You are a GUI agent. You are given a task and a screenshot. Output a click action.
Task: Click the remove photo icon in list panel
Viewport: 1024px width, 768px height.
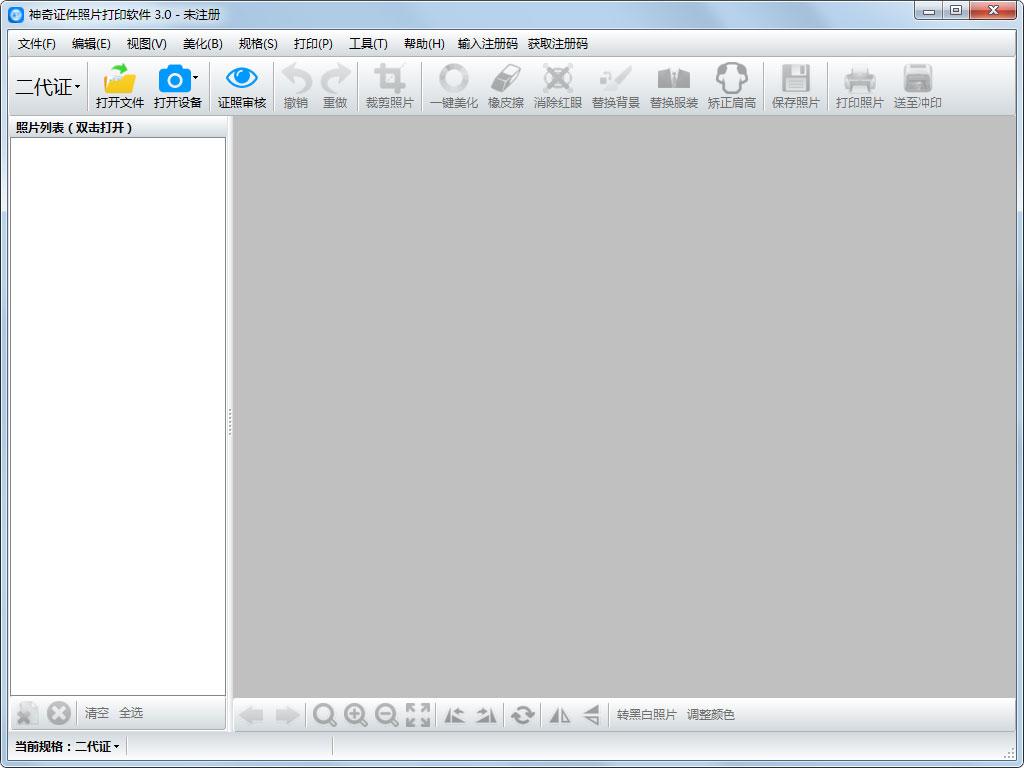coord(27,713)
